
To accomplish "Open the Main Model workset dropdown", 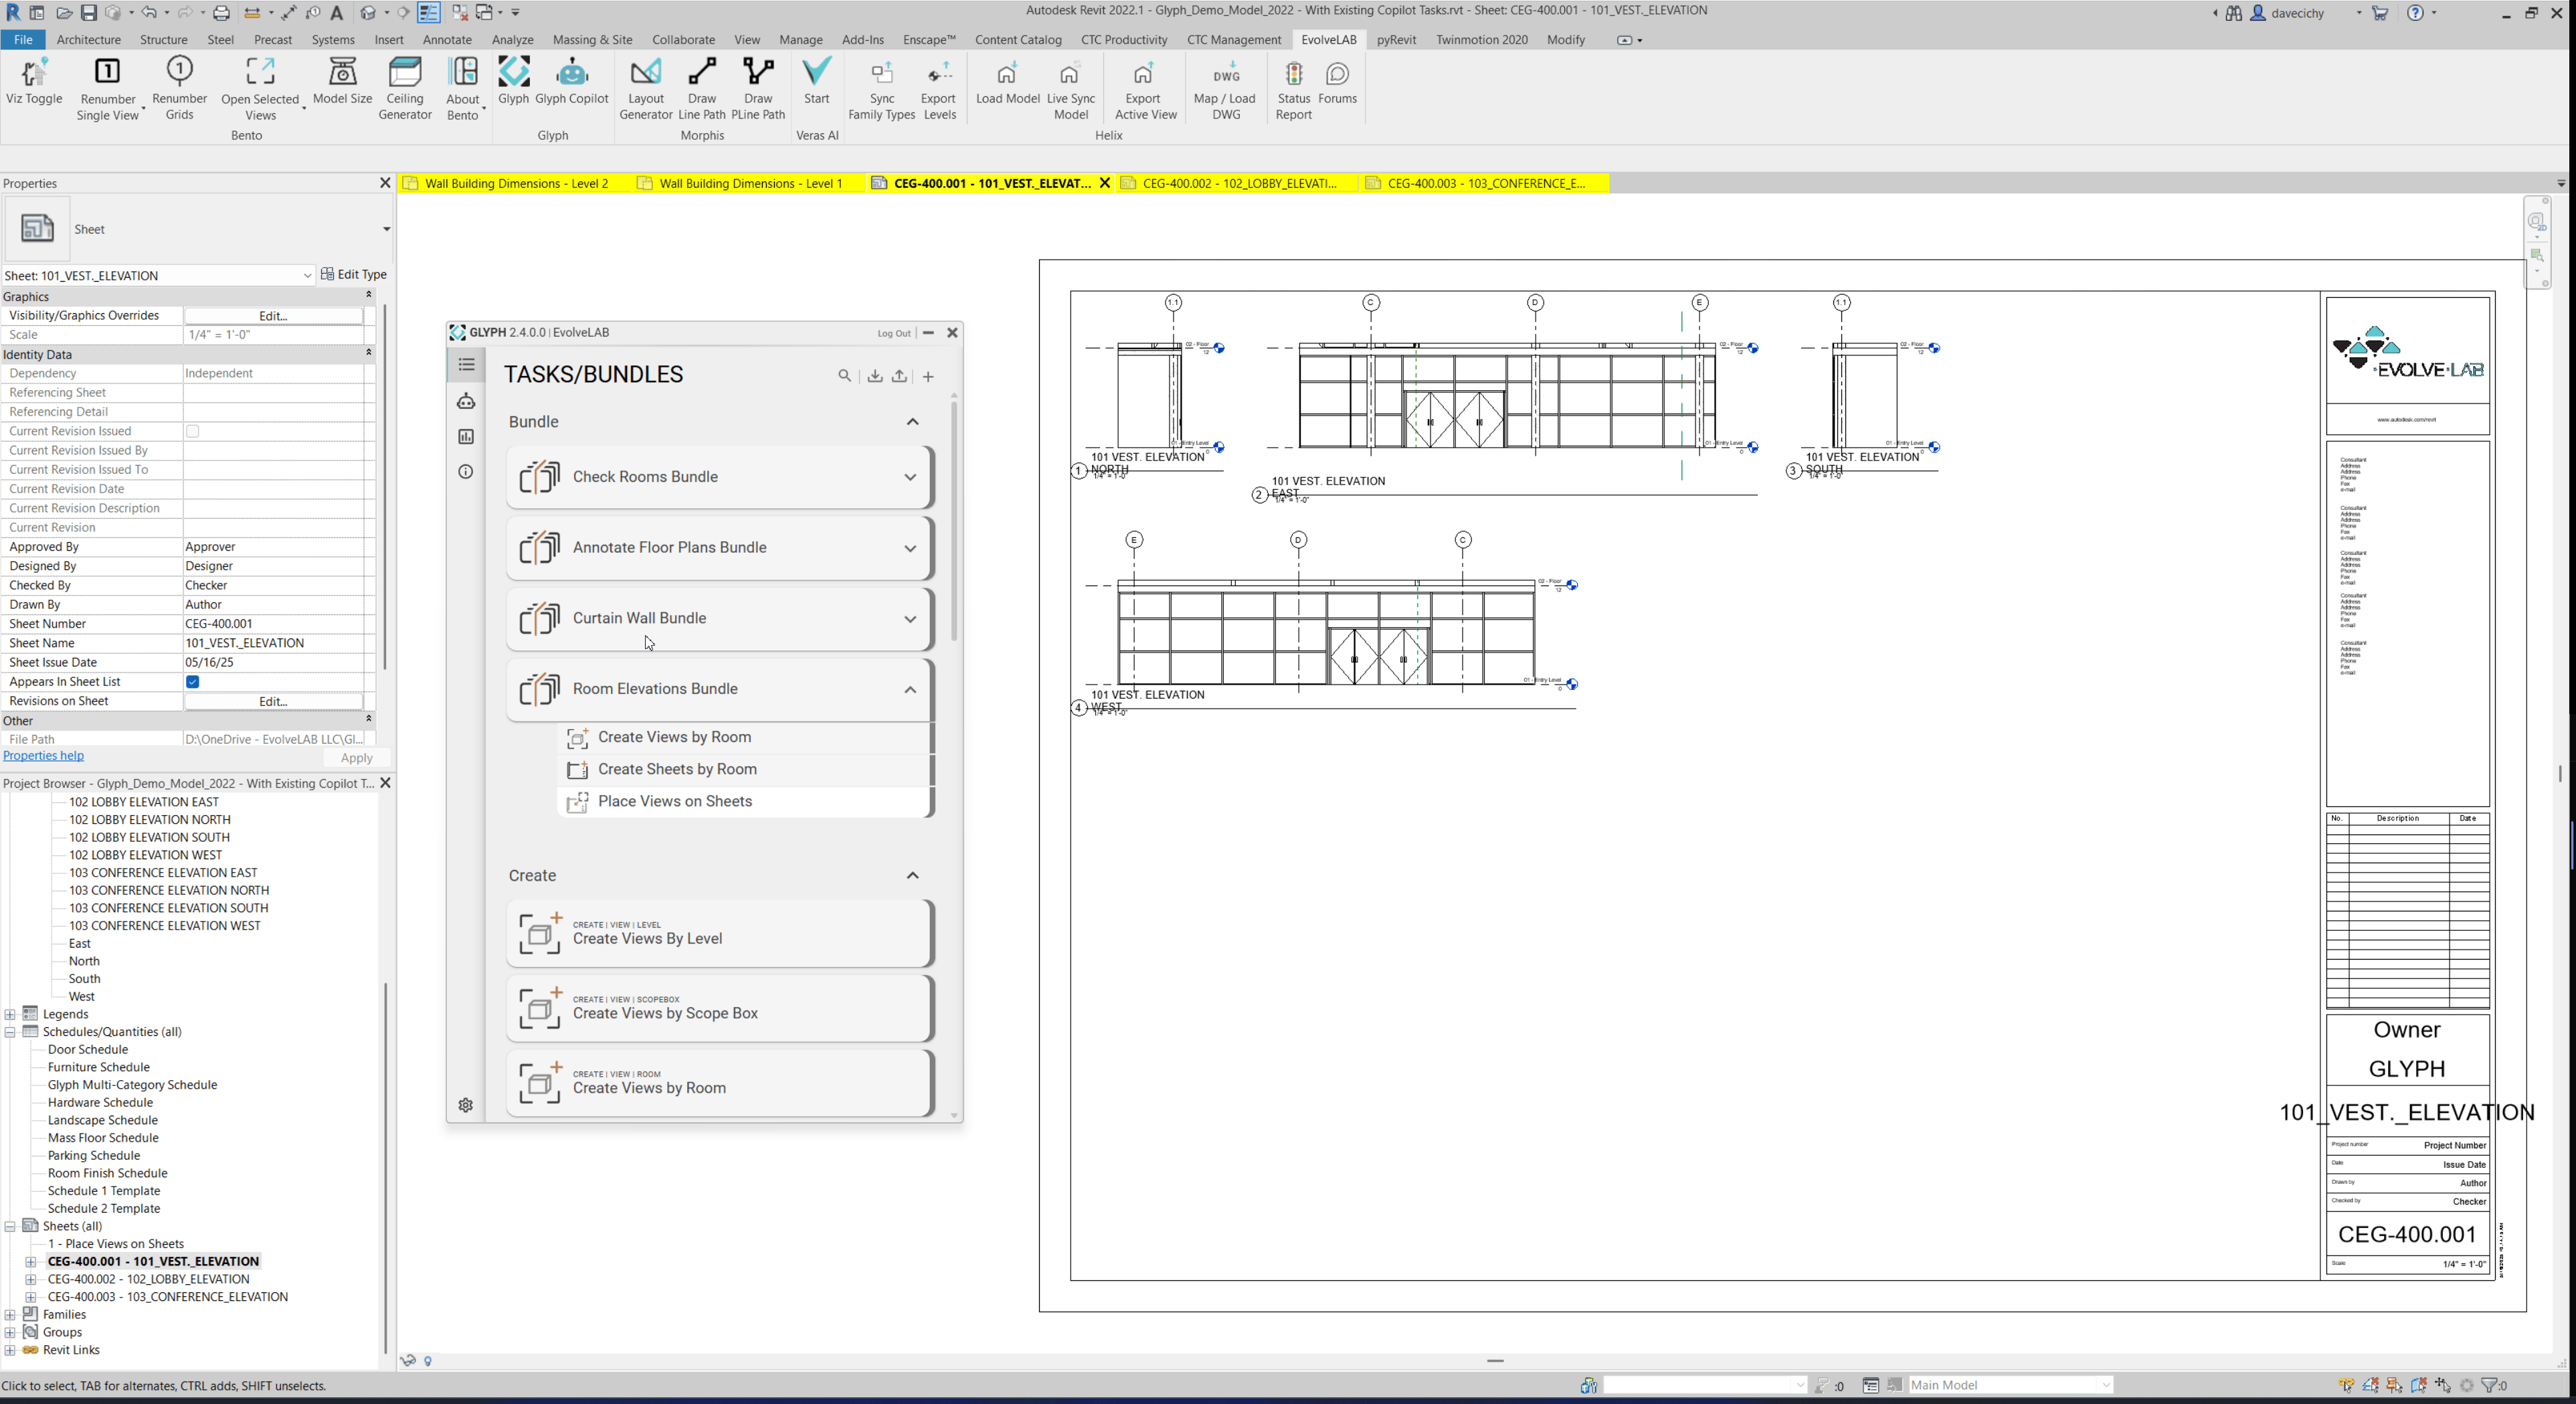I will pos(2010,1385).
